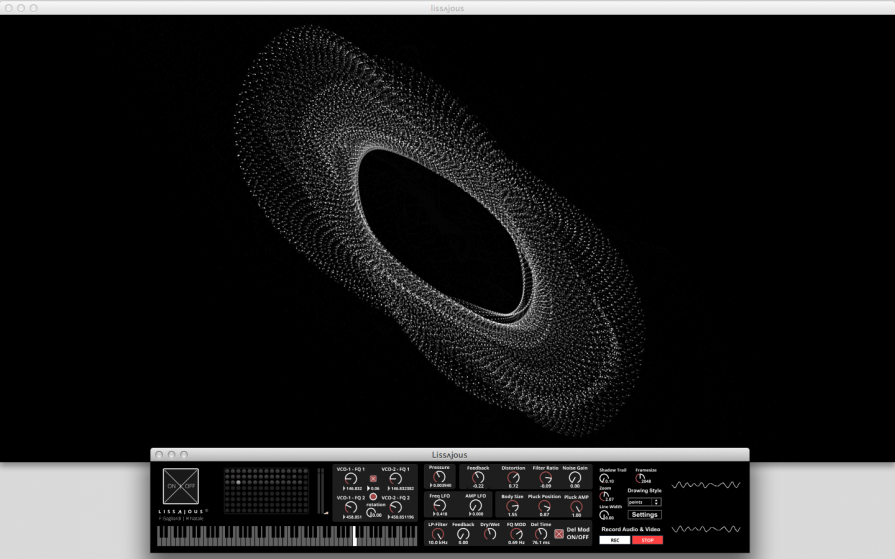Click the 146.832 number box under VCO-1 FQ 1
This screenshot has width=895, height=559.
pos(353,489)
